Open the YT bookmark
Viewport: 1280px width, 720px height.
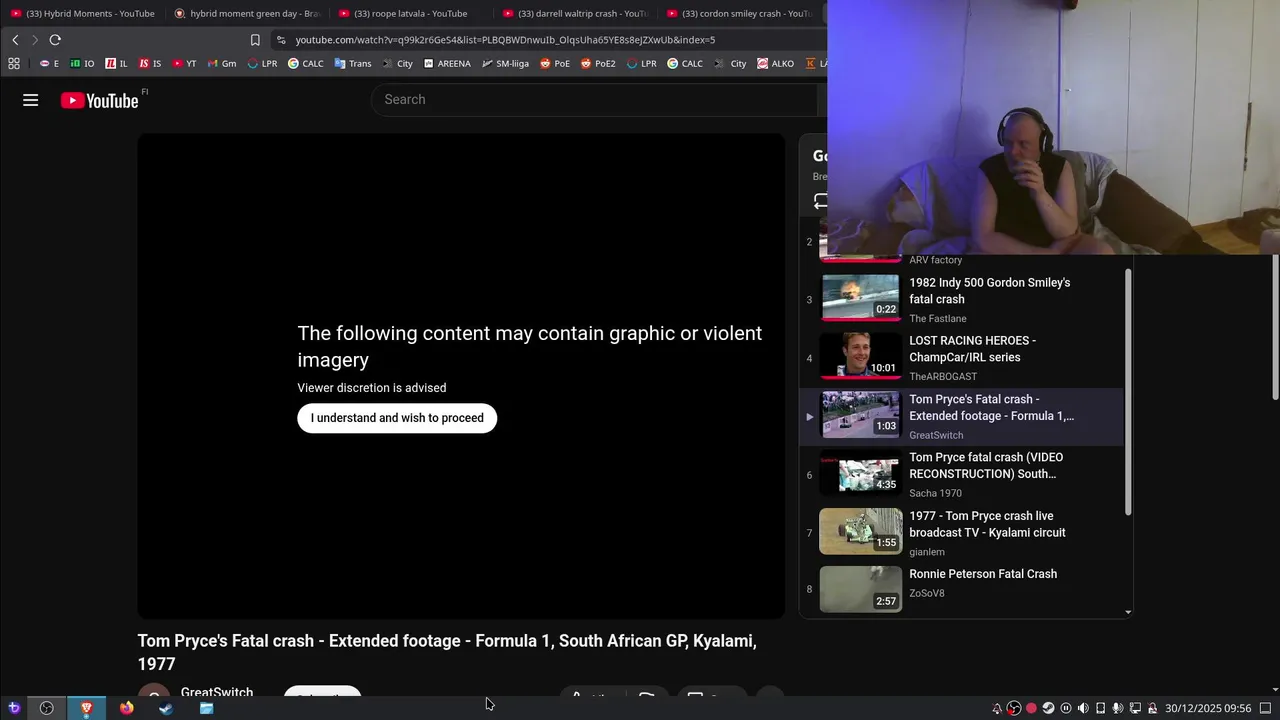coord(184,63)
